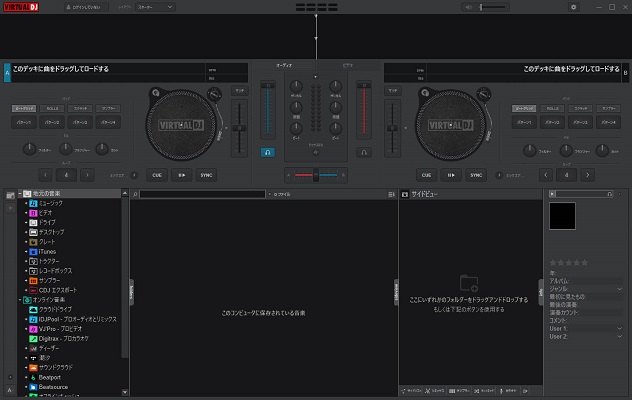Expand the Beatport tree node
Screen dimensions: 632x400
[26, 377]
